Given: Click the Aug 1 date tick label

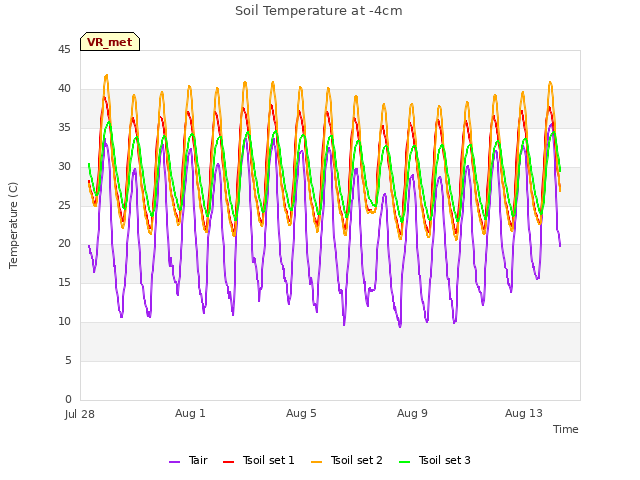Looking at the screenshot, I should pos(190,413).
